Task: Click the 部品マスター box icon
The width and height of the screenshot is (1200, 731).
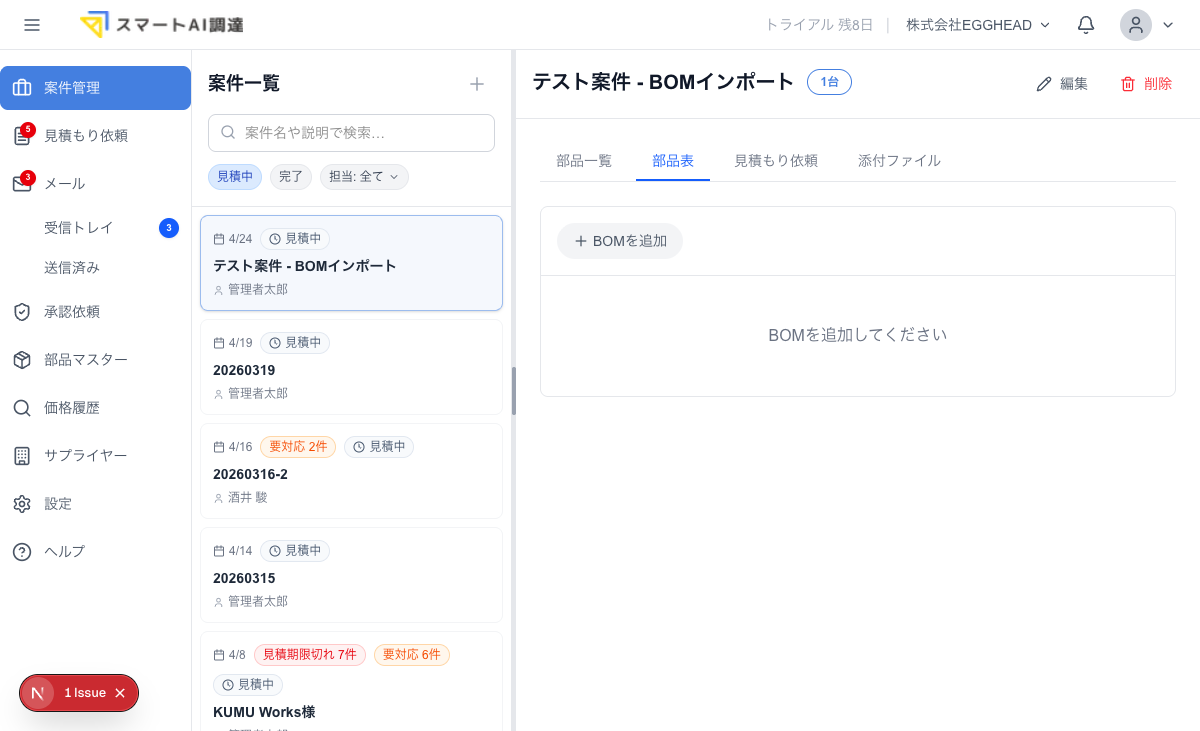Action: (22, 360)
